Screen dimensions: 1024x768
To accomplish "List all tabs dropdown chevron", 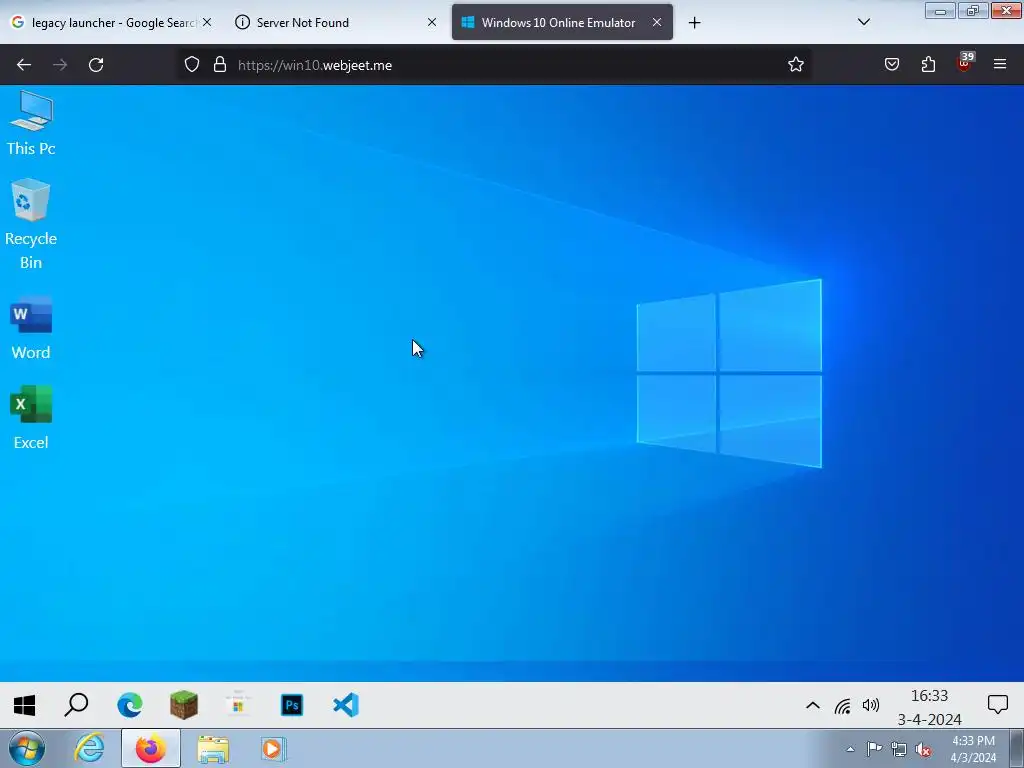I will pyautogui.click(x=864, y=23).
